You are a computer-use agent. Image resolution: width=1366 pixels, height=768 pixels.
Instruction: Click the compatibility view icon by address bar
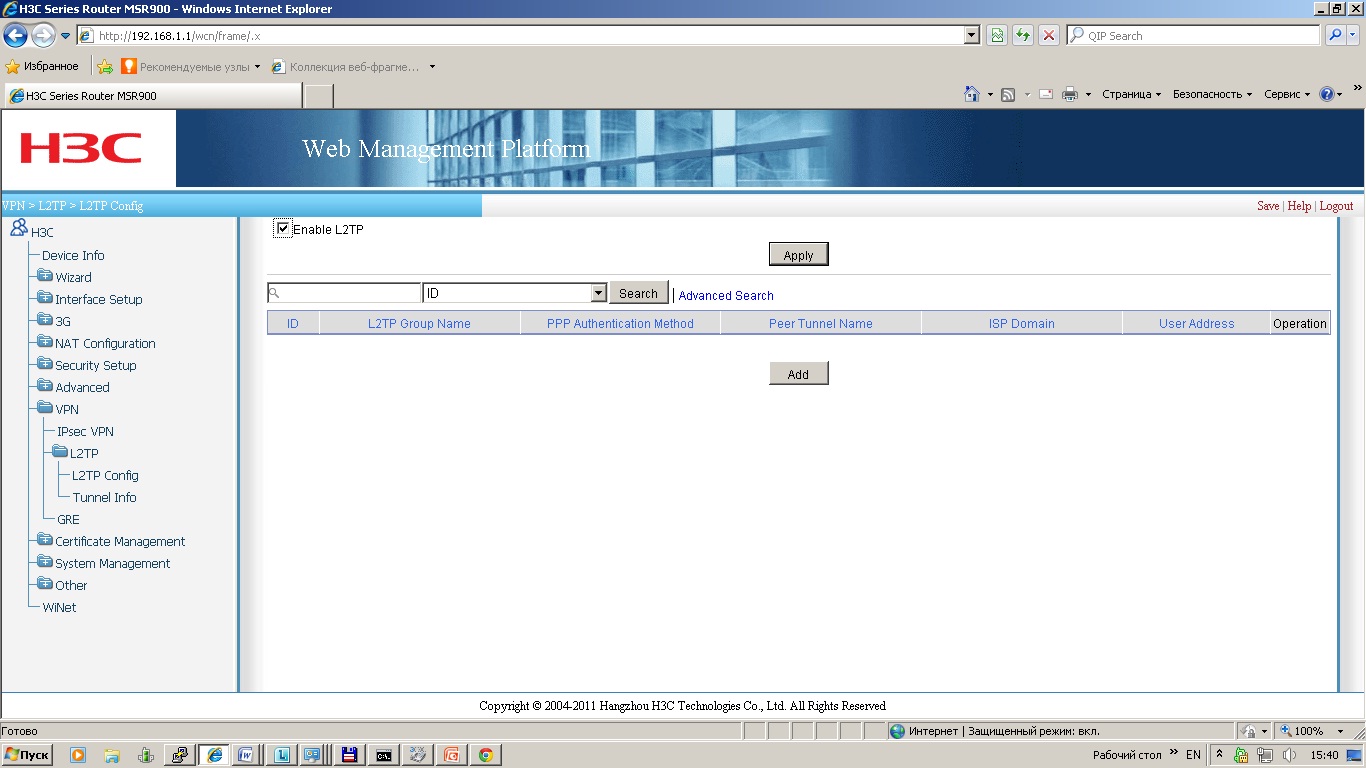[x=997, y=36]
